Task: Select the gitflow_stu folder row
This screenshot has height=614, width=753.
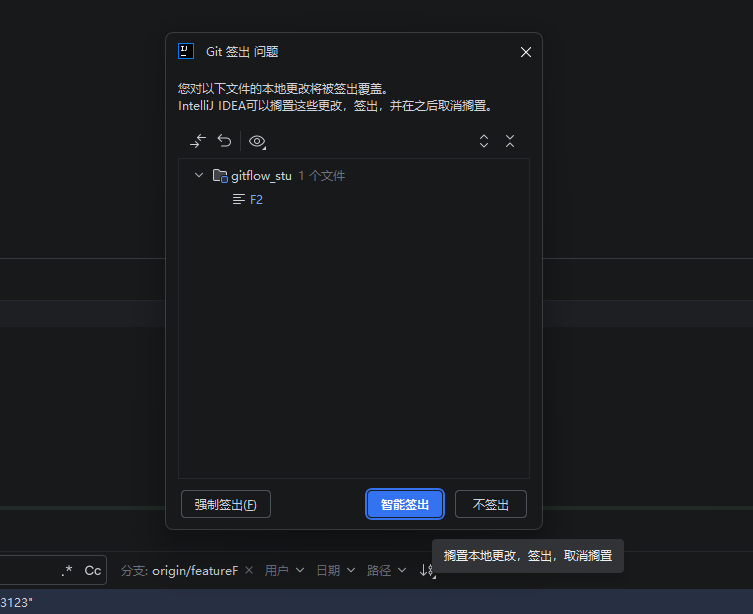Action: coord(353,176)
